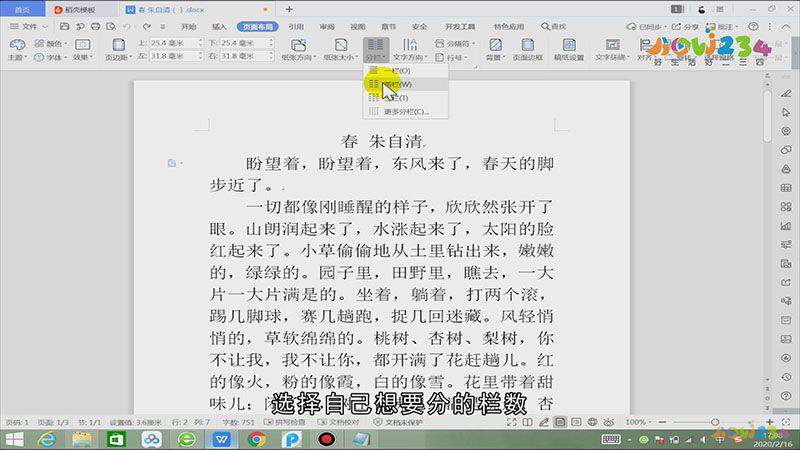The height and width of the screenshot is (450, 800).
Task: Expand the Sync status (已同步) dropdown
Action: point(647,26)
